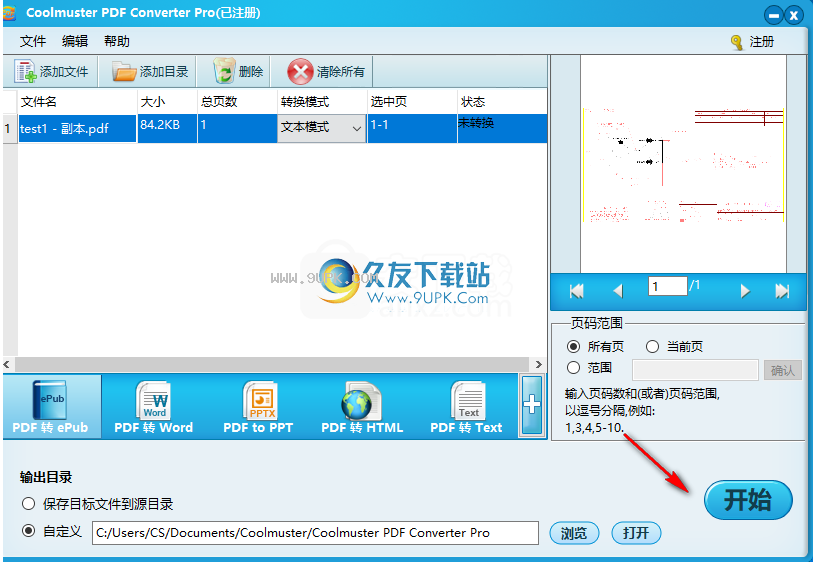The width and height of the screenshot is (814, 562).
Task: Click the 添加文件 add file icon
Action: pos(25,72)
